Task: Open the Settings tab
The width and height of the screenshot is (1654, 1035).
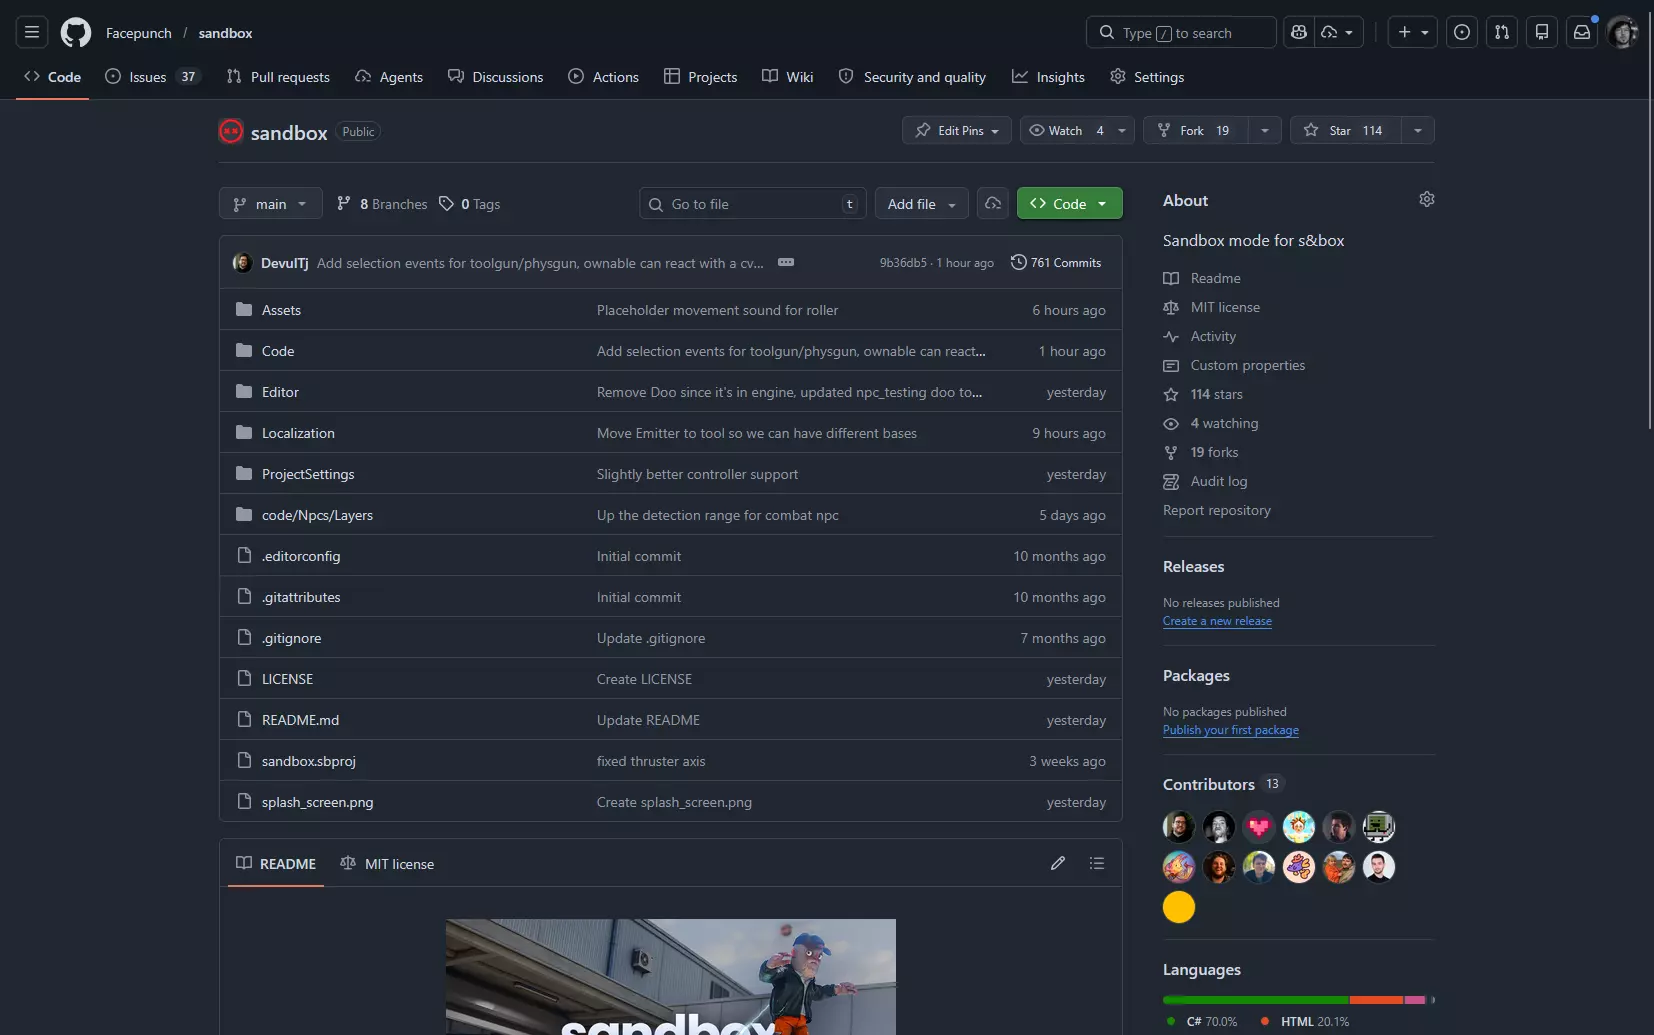Action: tap(1147, 77)
